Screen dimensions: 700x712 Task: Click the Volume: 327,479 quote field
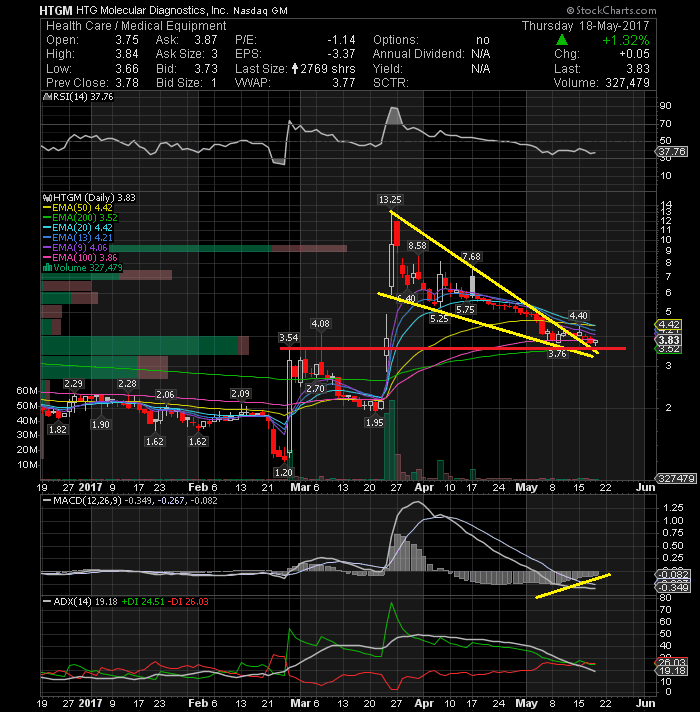tap(601, 83)
